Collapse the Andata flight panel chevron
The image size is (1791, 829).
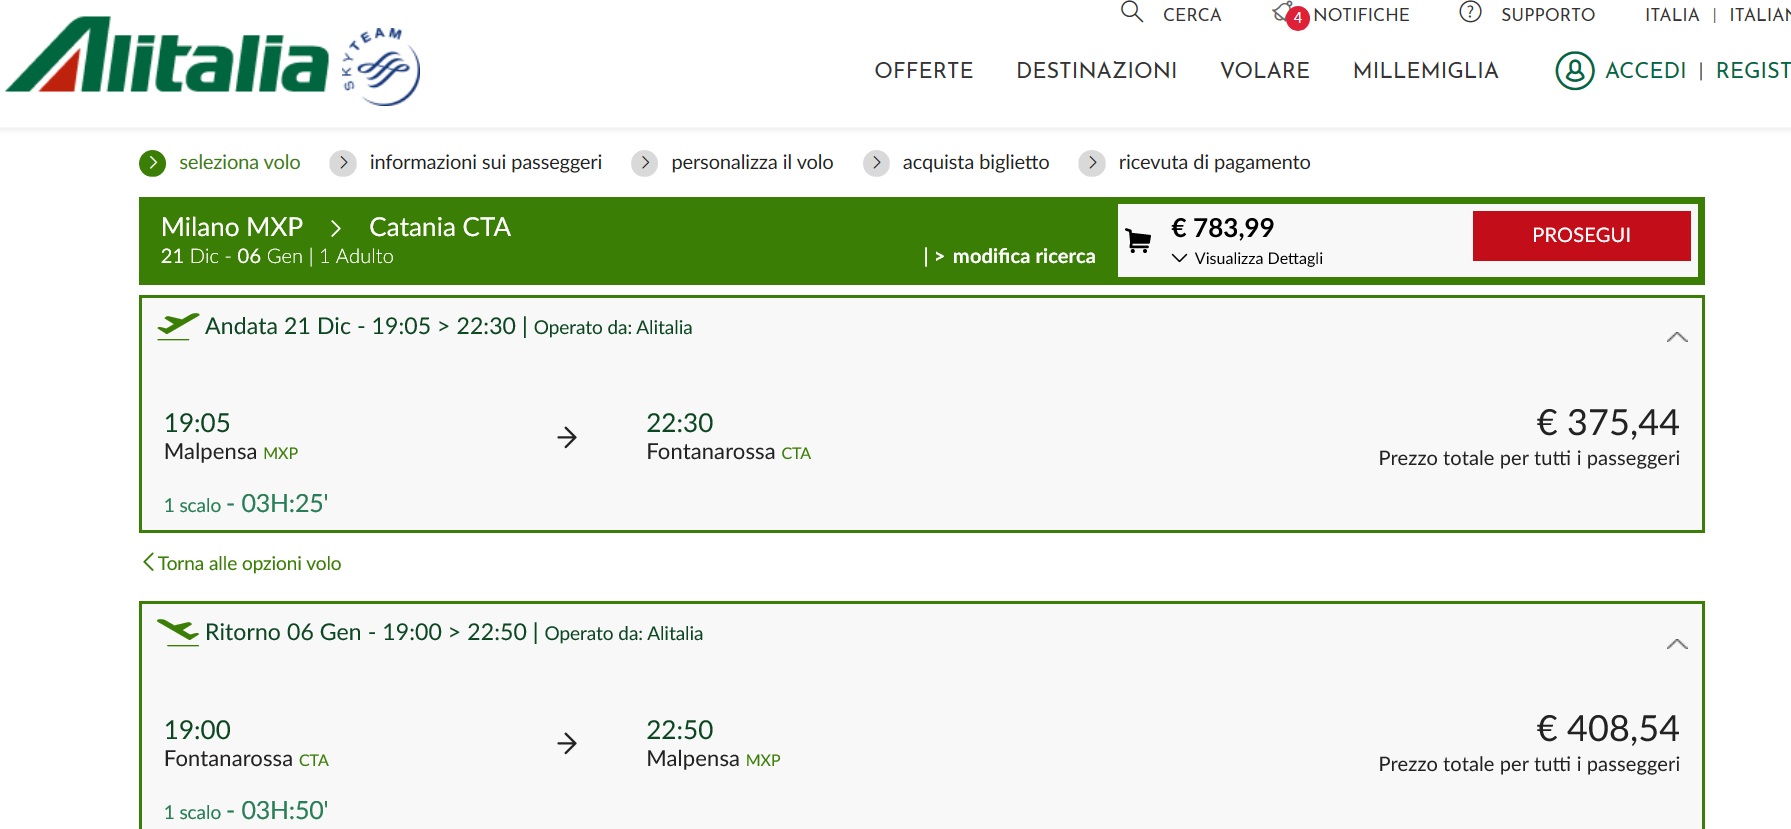coord(1677,337)
